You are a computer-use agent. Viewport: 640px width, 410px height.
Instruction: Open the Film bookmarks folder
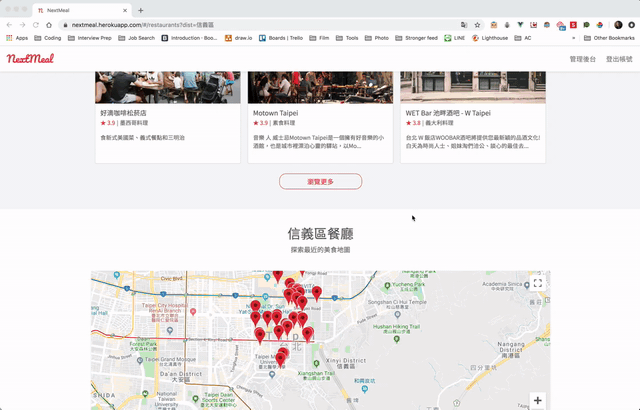coord(319,38)
